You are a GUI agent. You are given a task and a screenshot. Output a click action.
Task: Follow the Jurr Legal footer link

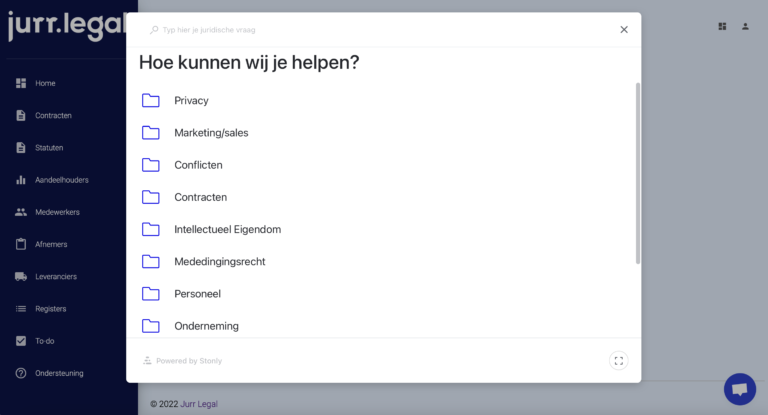(199, 404)
